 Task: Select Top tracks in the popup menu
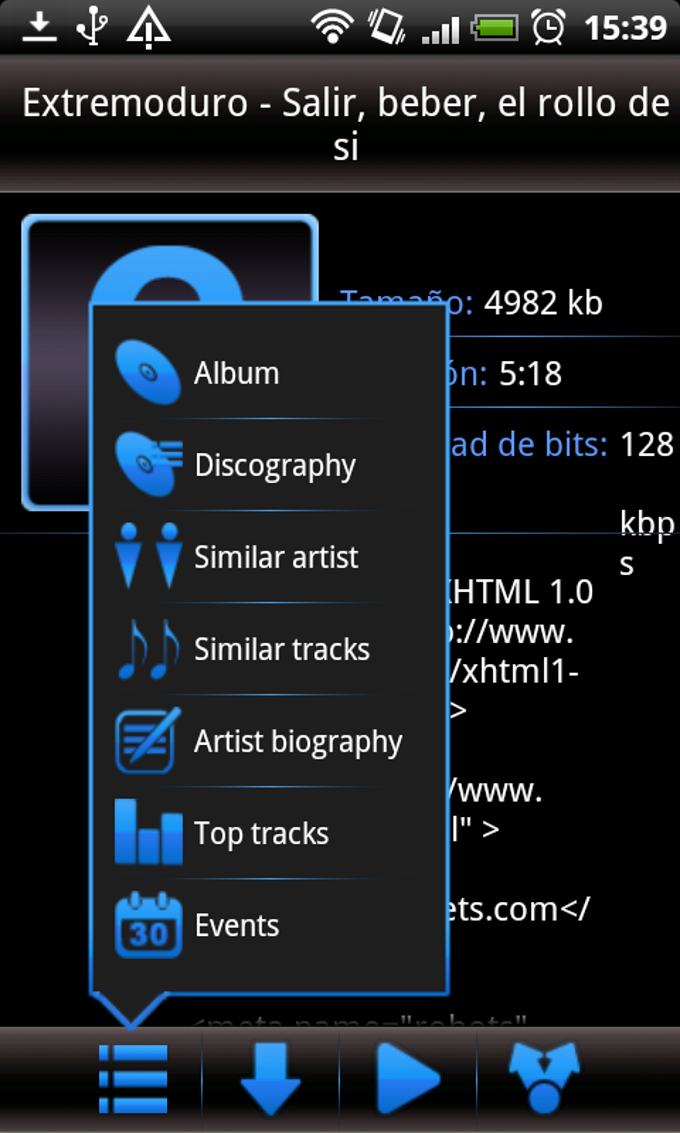(x=270, y=833)
